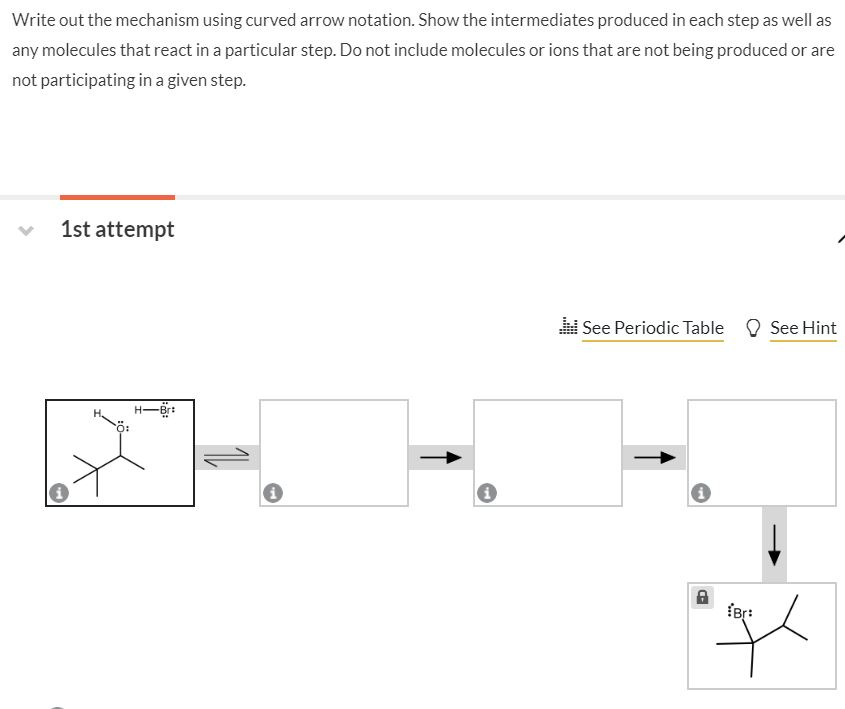Viewport: 845px width, 709px height.
Task: Open the periodic table grid icon
Action: [x=568, y=326]
